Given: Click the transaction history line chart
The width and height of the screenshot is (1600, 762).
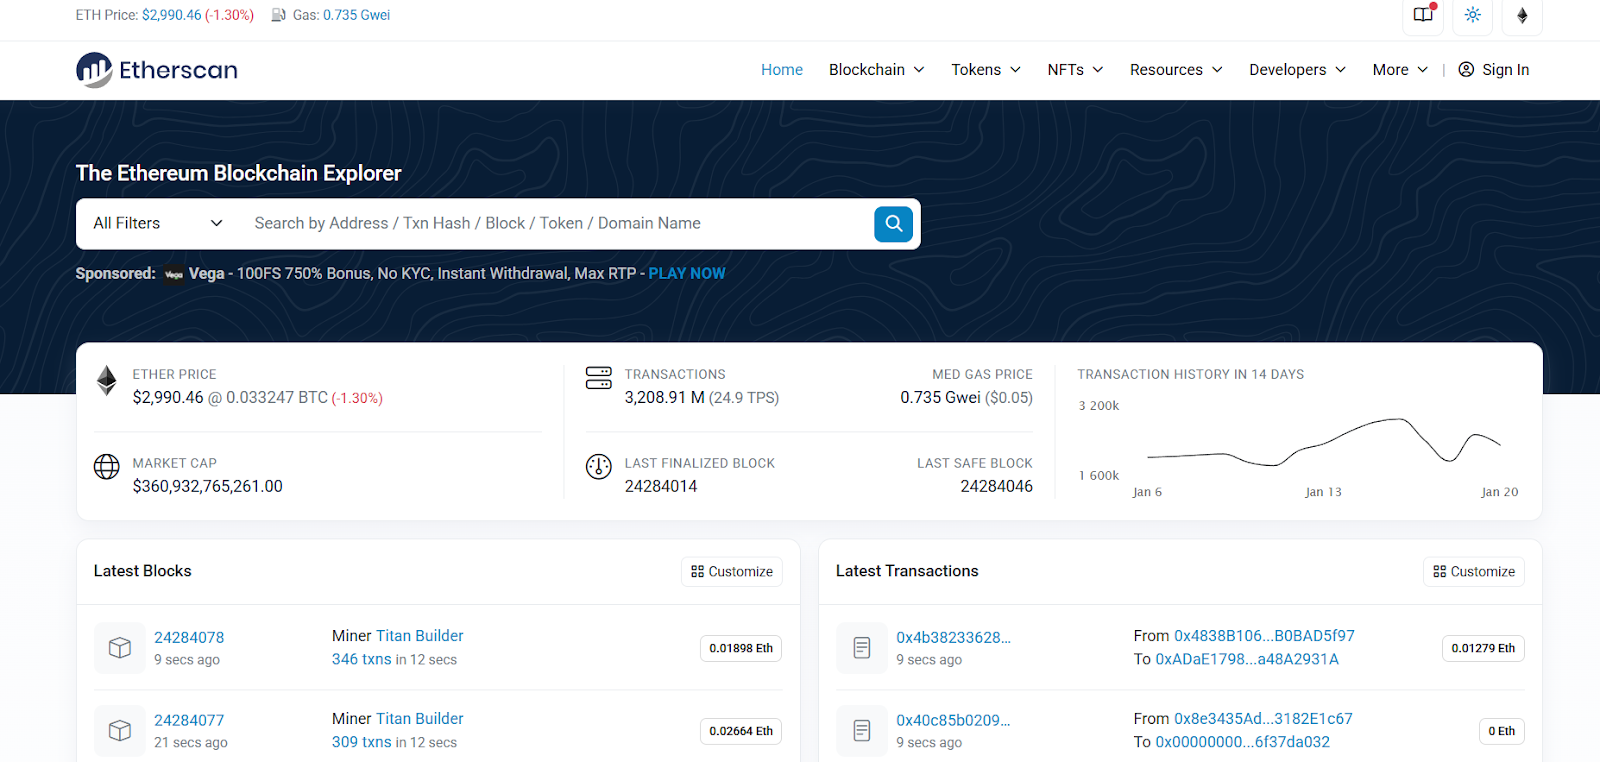Looking at the screenshot, I should pos(1323,442).
